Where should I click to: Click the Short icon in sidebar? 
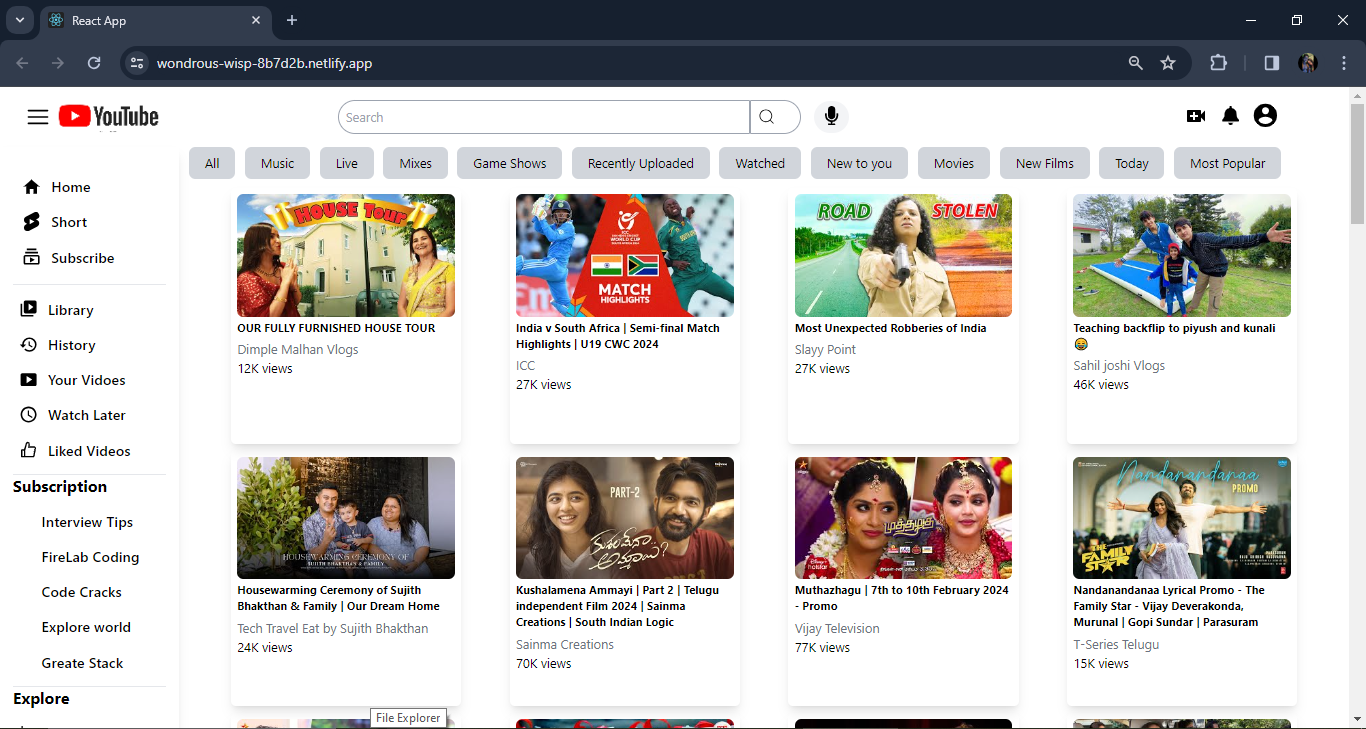tap(31, 222)
